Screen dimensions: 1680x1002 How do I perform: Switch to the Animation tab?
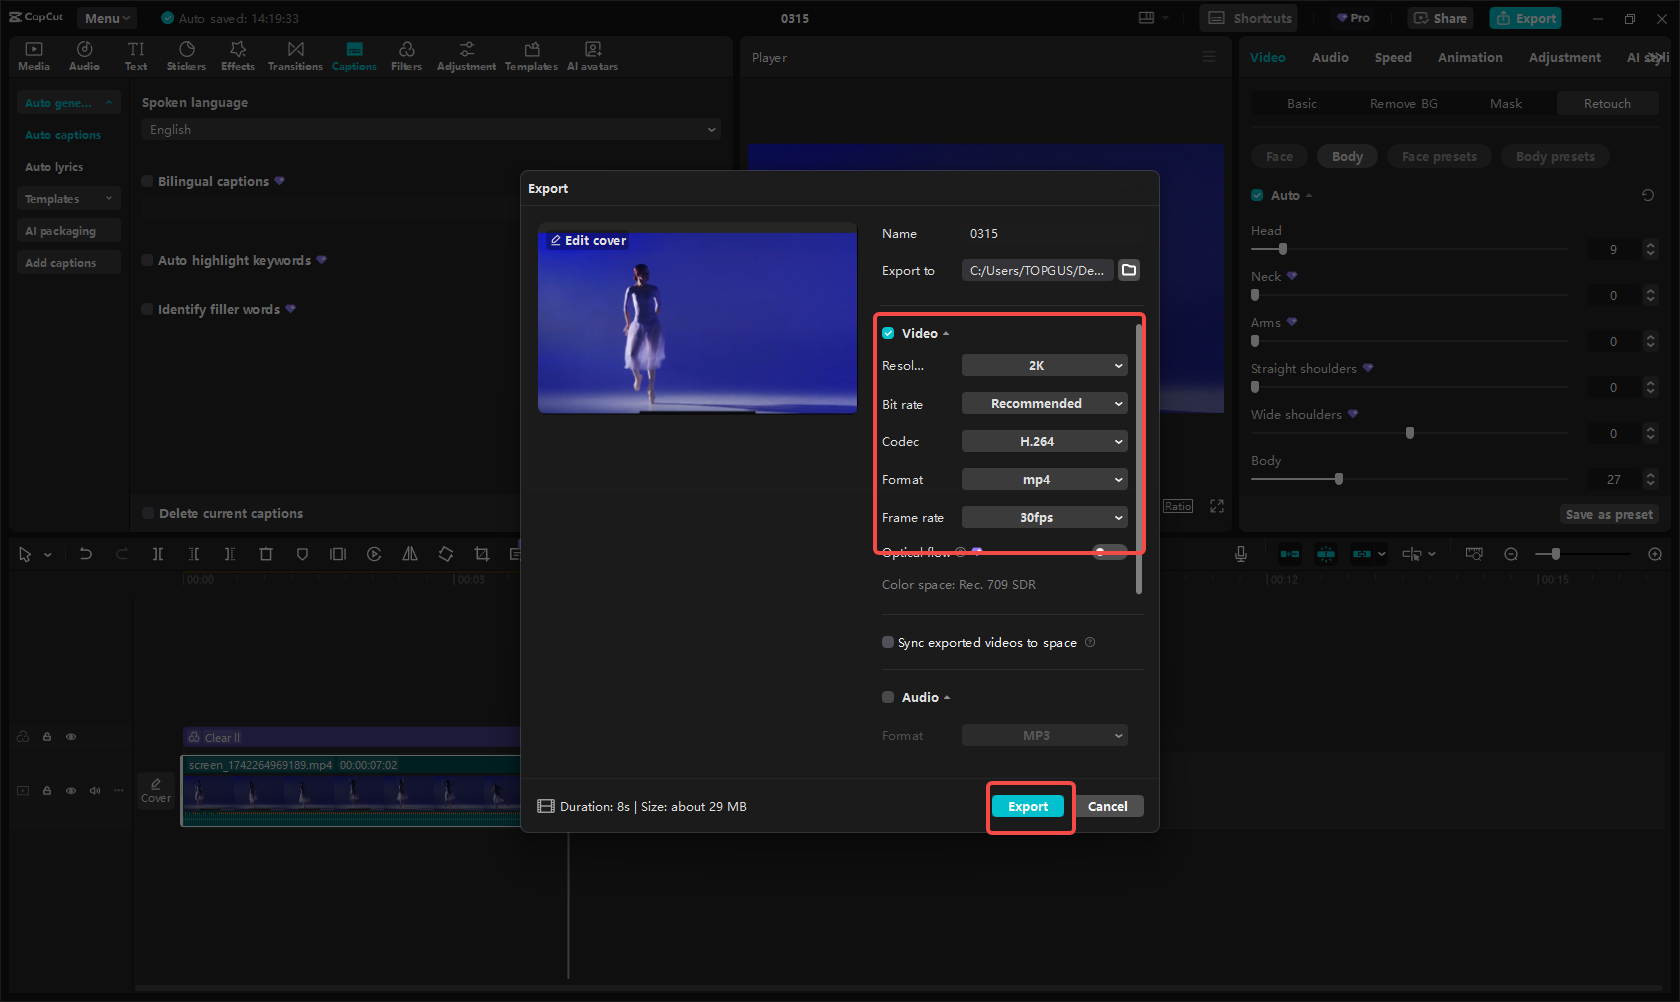[1469, 57]
